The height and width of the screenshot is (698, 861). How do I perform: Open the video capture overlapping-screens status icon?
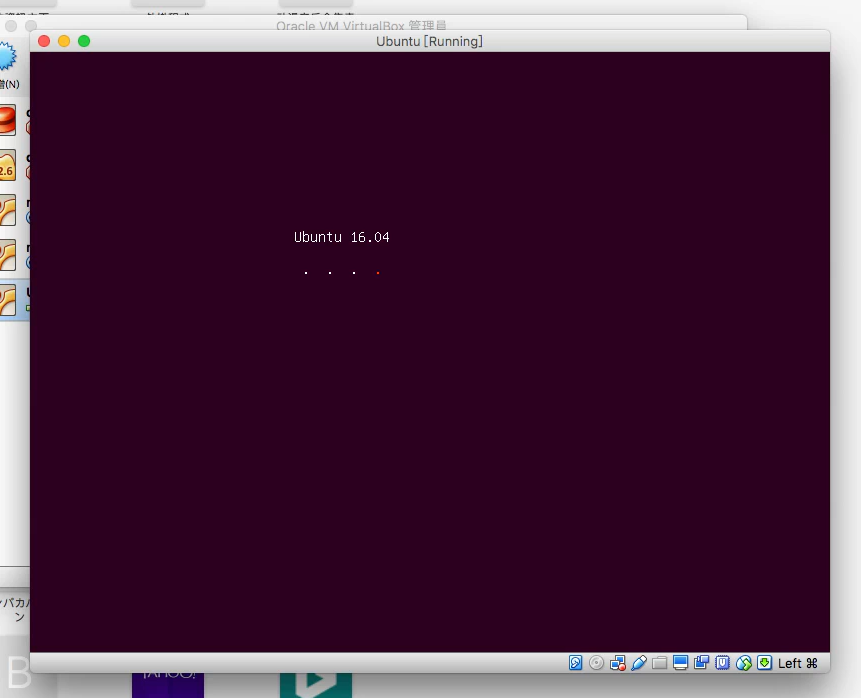pyautogui.click(x=701, y=663)
